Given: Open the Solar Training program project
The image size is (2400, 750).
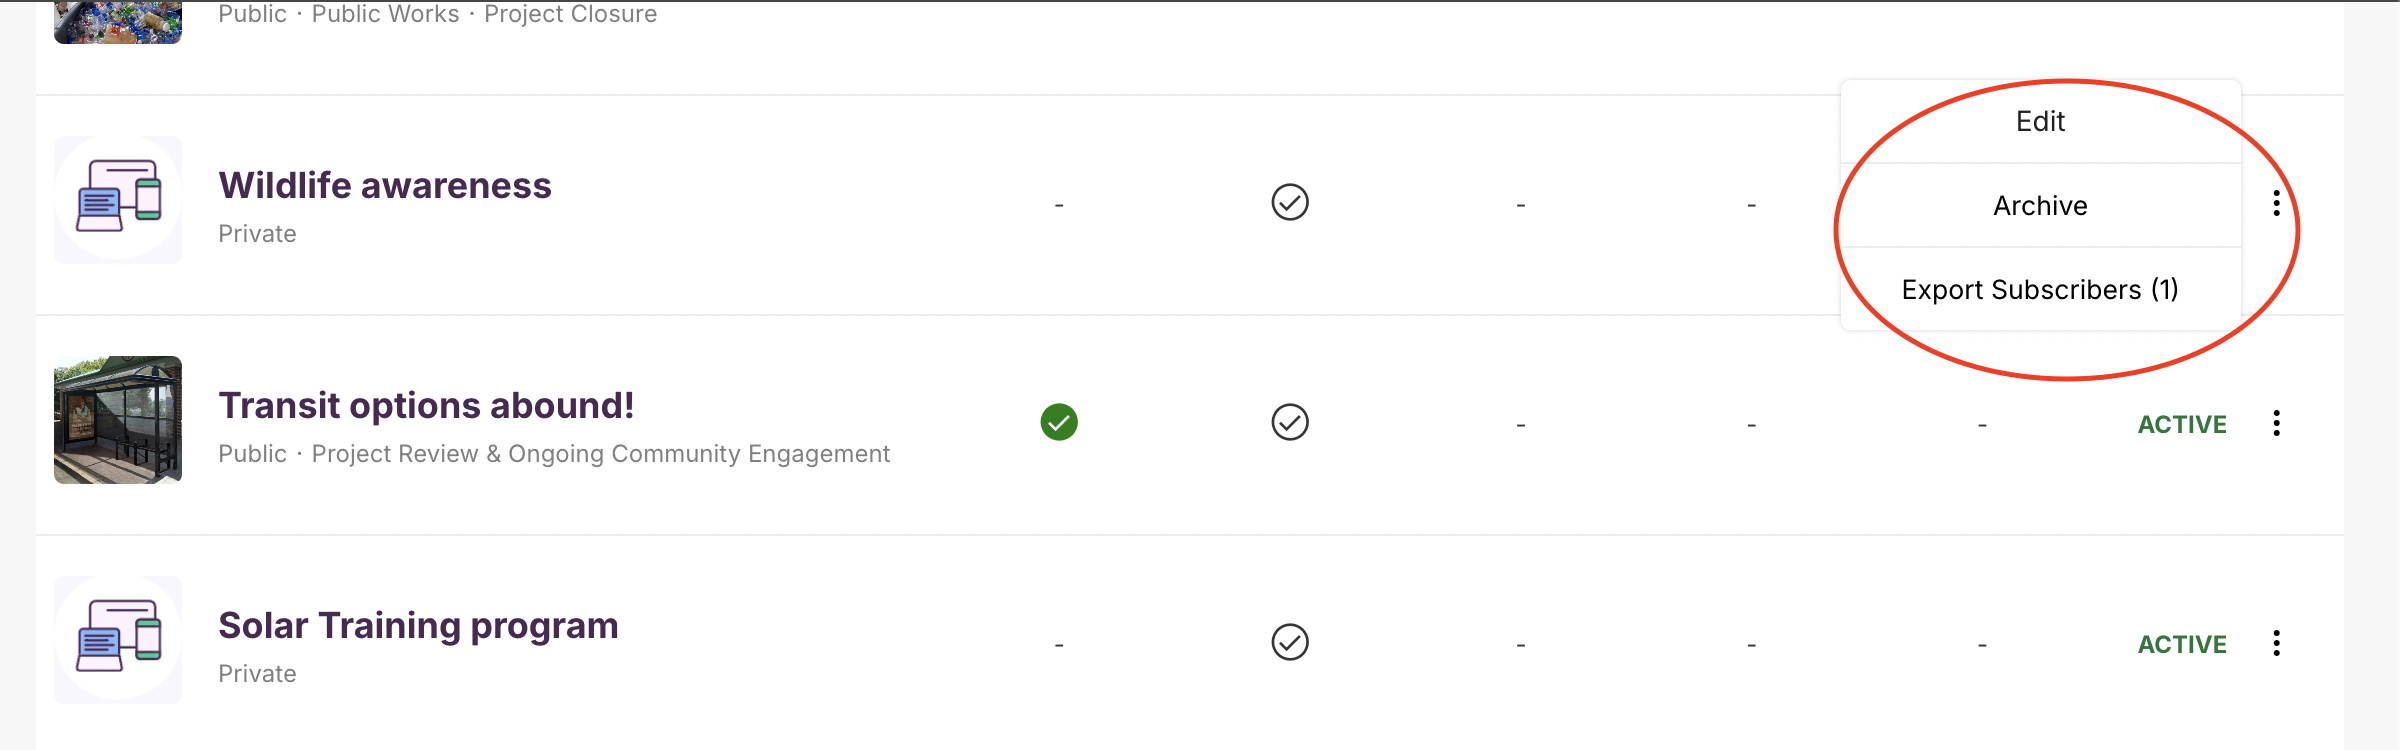Looking at the screenshot, I should 418,625.
